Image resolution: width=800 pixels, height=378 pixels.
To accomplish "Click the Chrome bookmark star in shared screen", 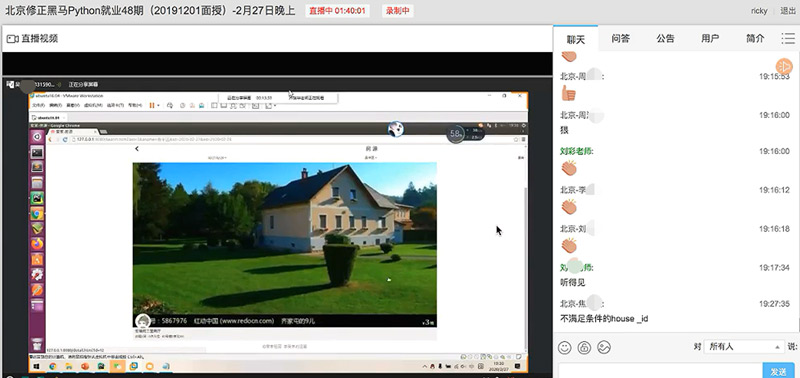I will [516, 139].
